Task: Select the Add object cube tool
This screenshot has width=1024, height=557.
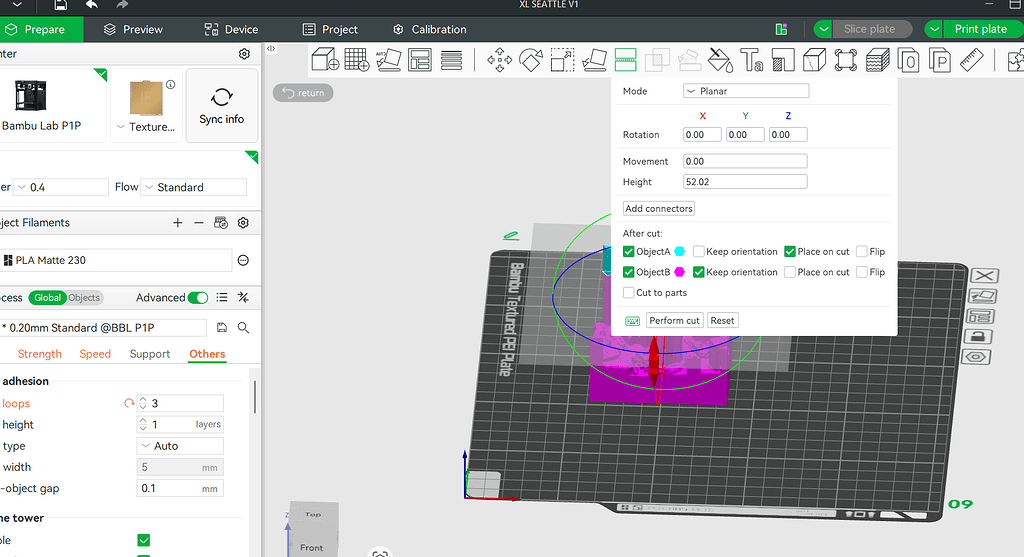Action: click(x=325, y=60)
